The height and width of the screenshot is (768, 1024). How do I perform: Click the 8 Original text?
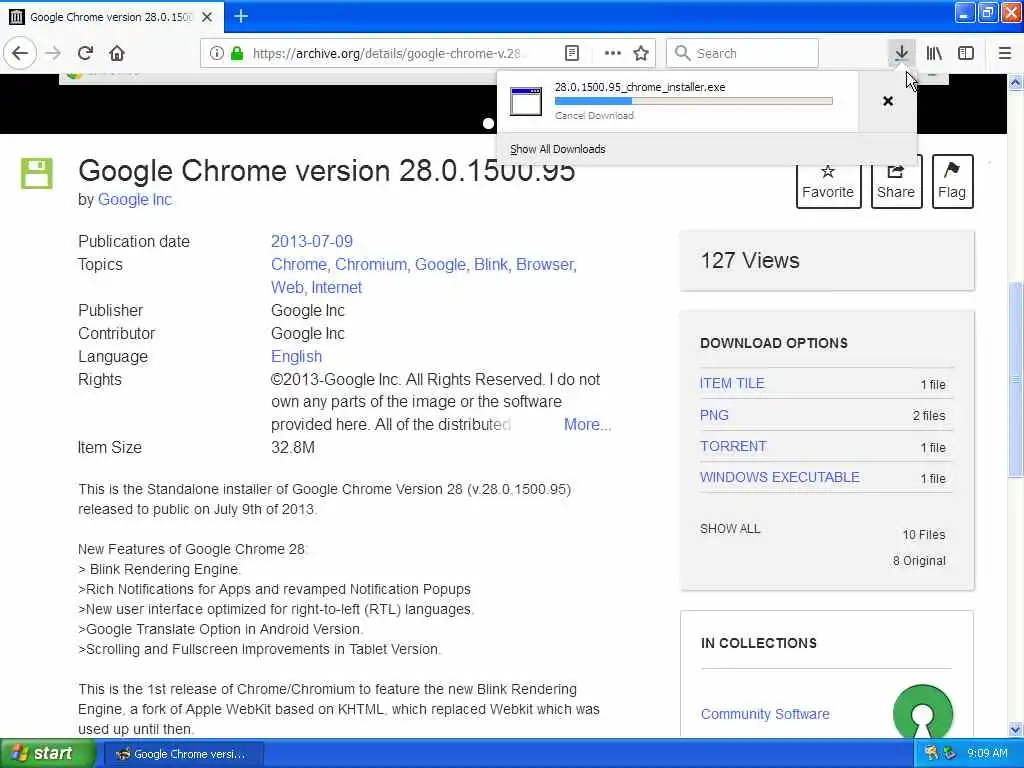click(x=919, y=560)
